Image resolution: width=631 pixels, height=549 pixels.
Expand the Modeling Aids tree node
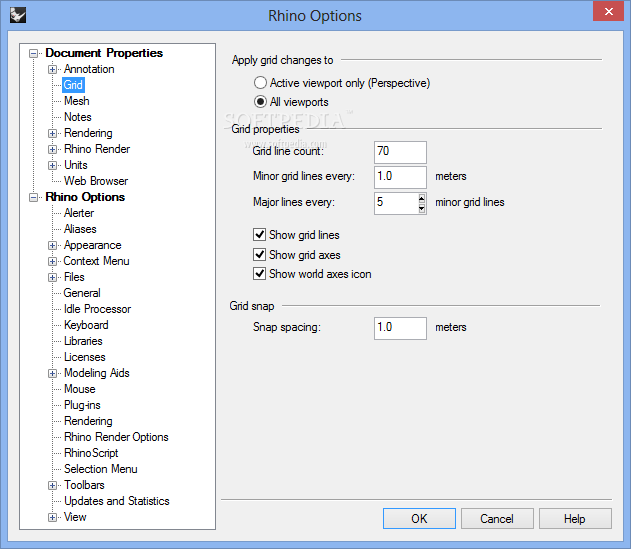pos(53,373)
